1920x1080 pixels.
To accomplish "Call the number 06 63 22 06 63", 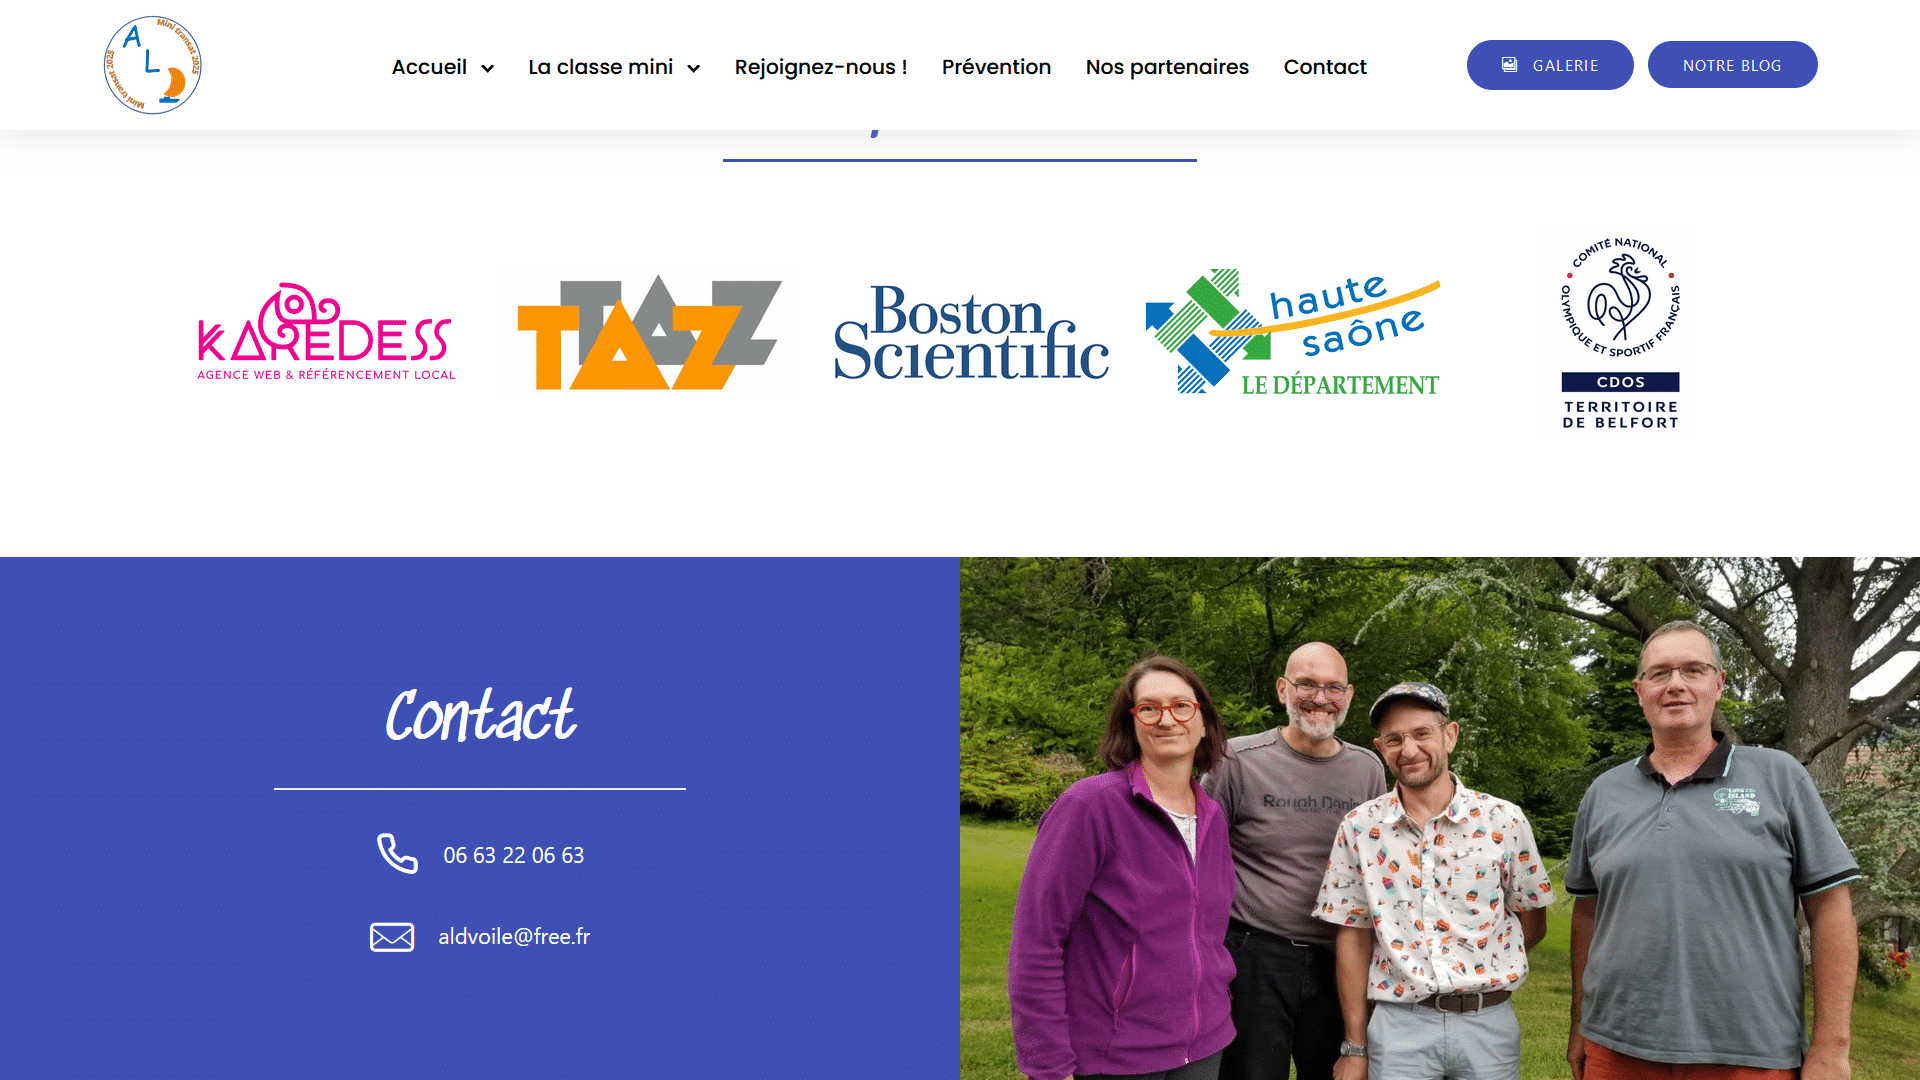I will (514, 855).
